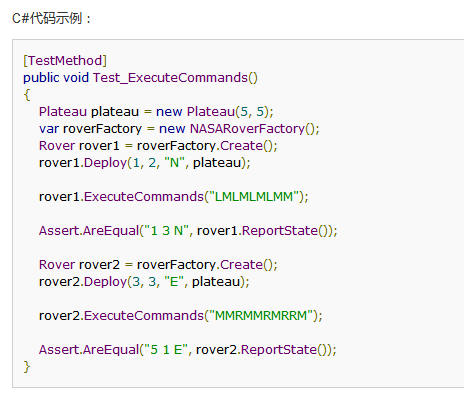464x405 pixels.
Task: Click the rover1.Deploy(1, 2, "N", plateau) line
Action: pos(145,163)
